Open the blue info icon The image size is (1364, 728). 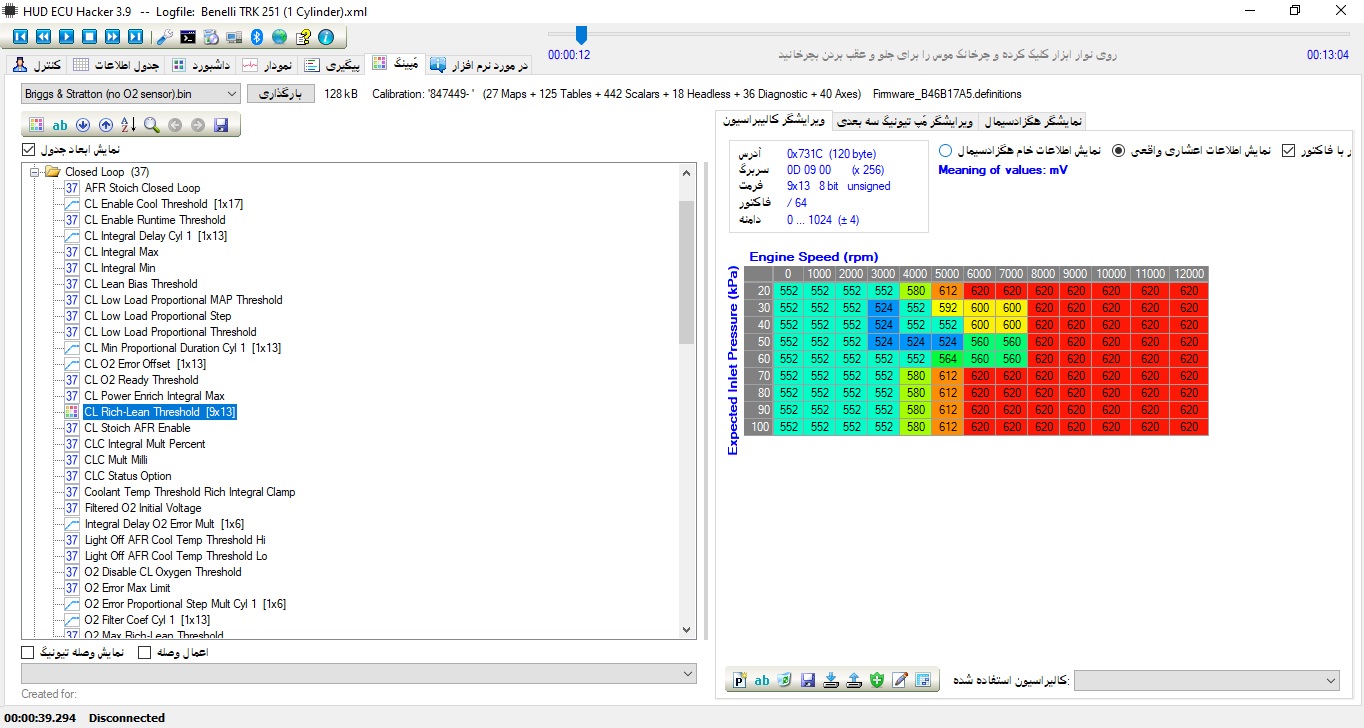[326, 37]
